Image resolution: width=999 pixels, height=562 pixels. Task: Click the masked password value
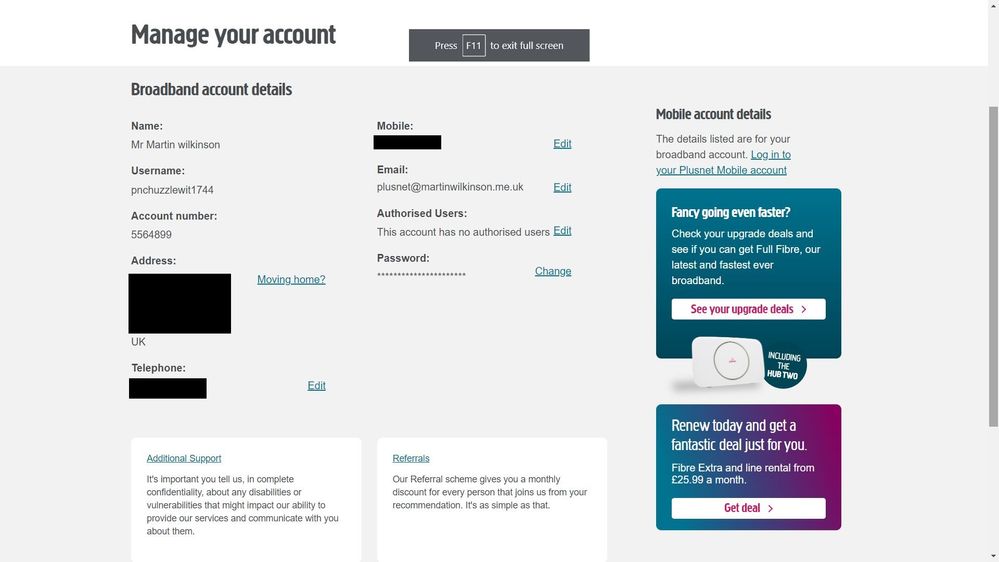[x=421, y=274]
